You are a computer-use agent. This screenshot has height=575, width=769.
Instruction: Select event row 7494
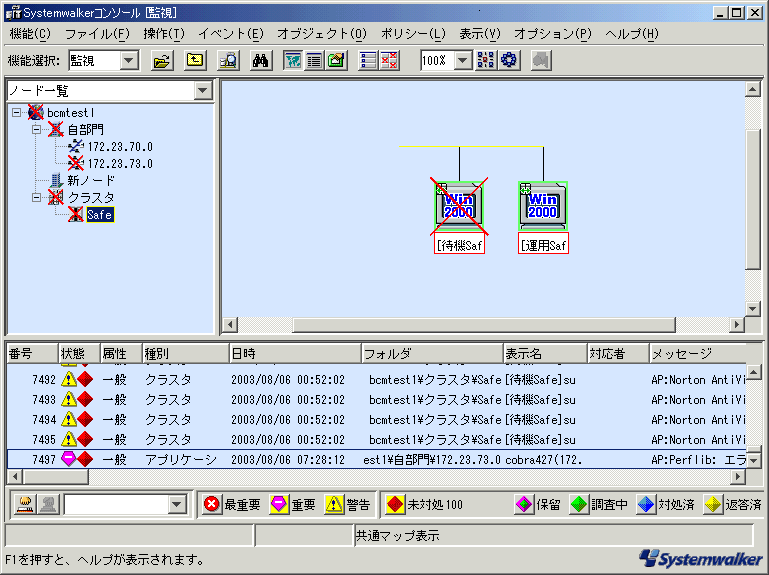(377, 420)
